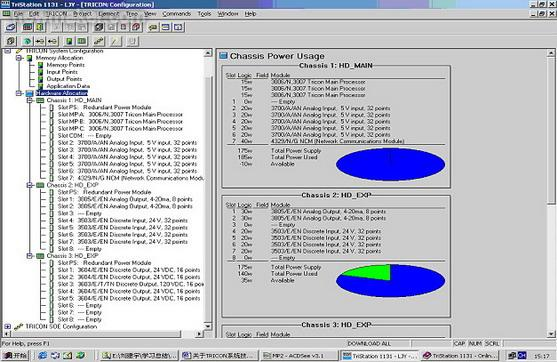Open the MP2 - ACDSee taskbar button

coord(299,356)
